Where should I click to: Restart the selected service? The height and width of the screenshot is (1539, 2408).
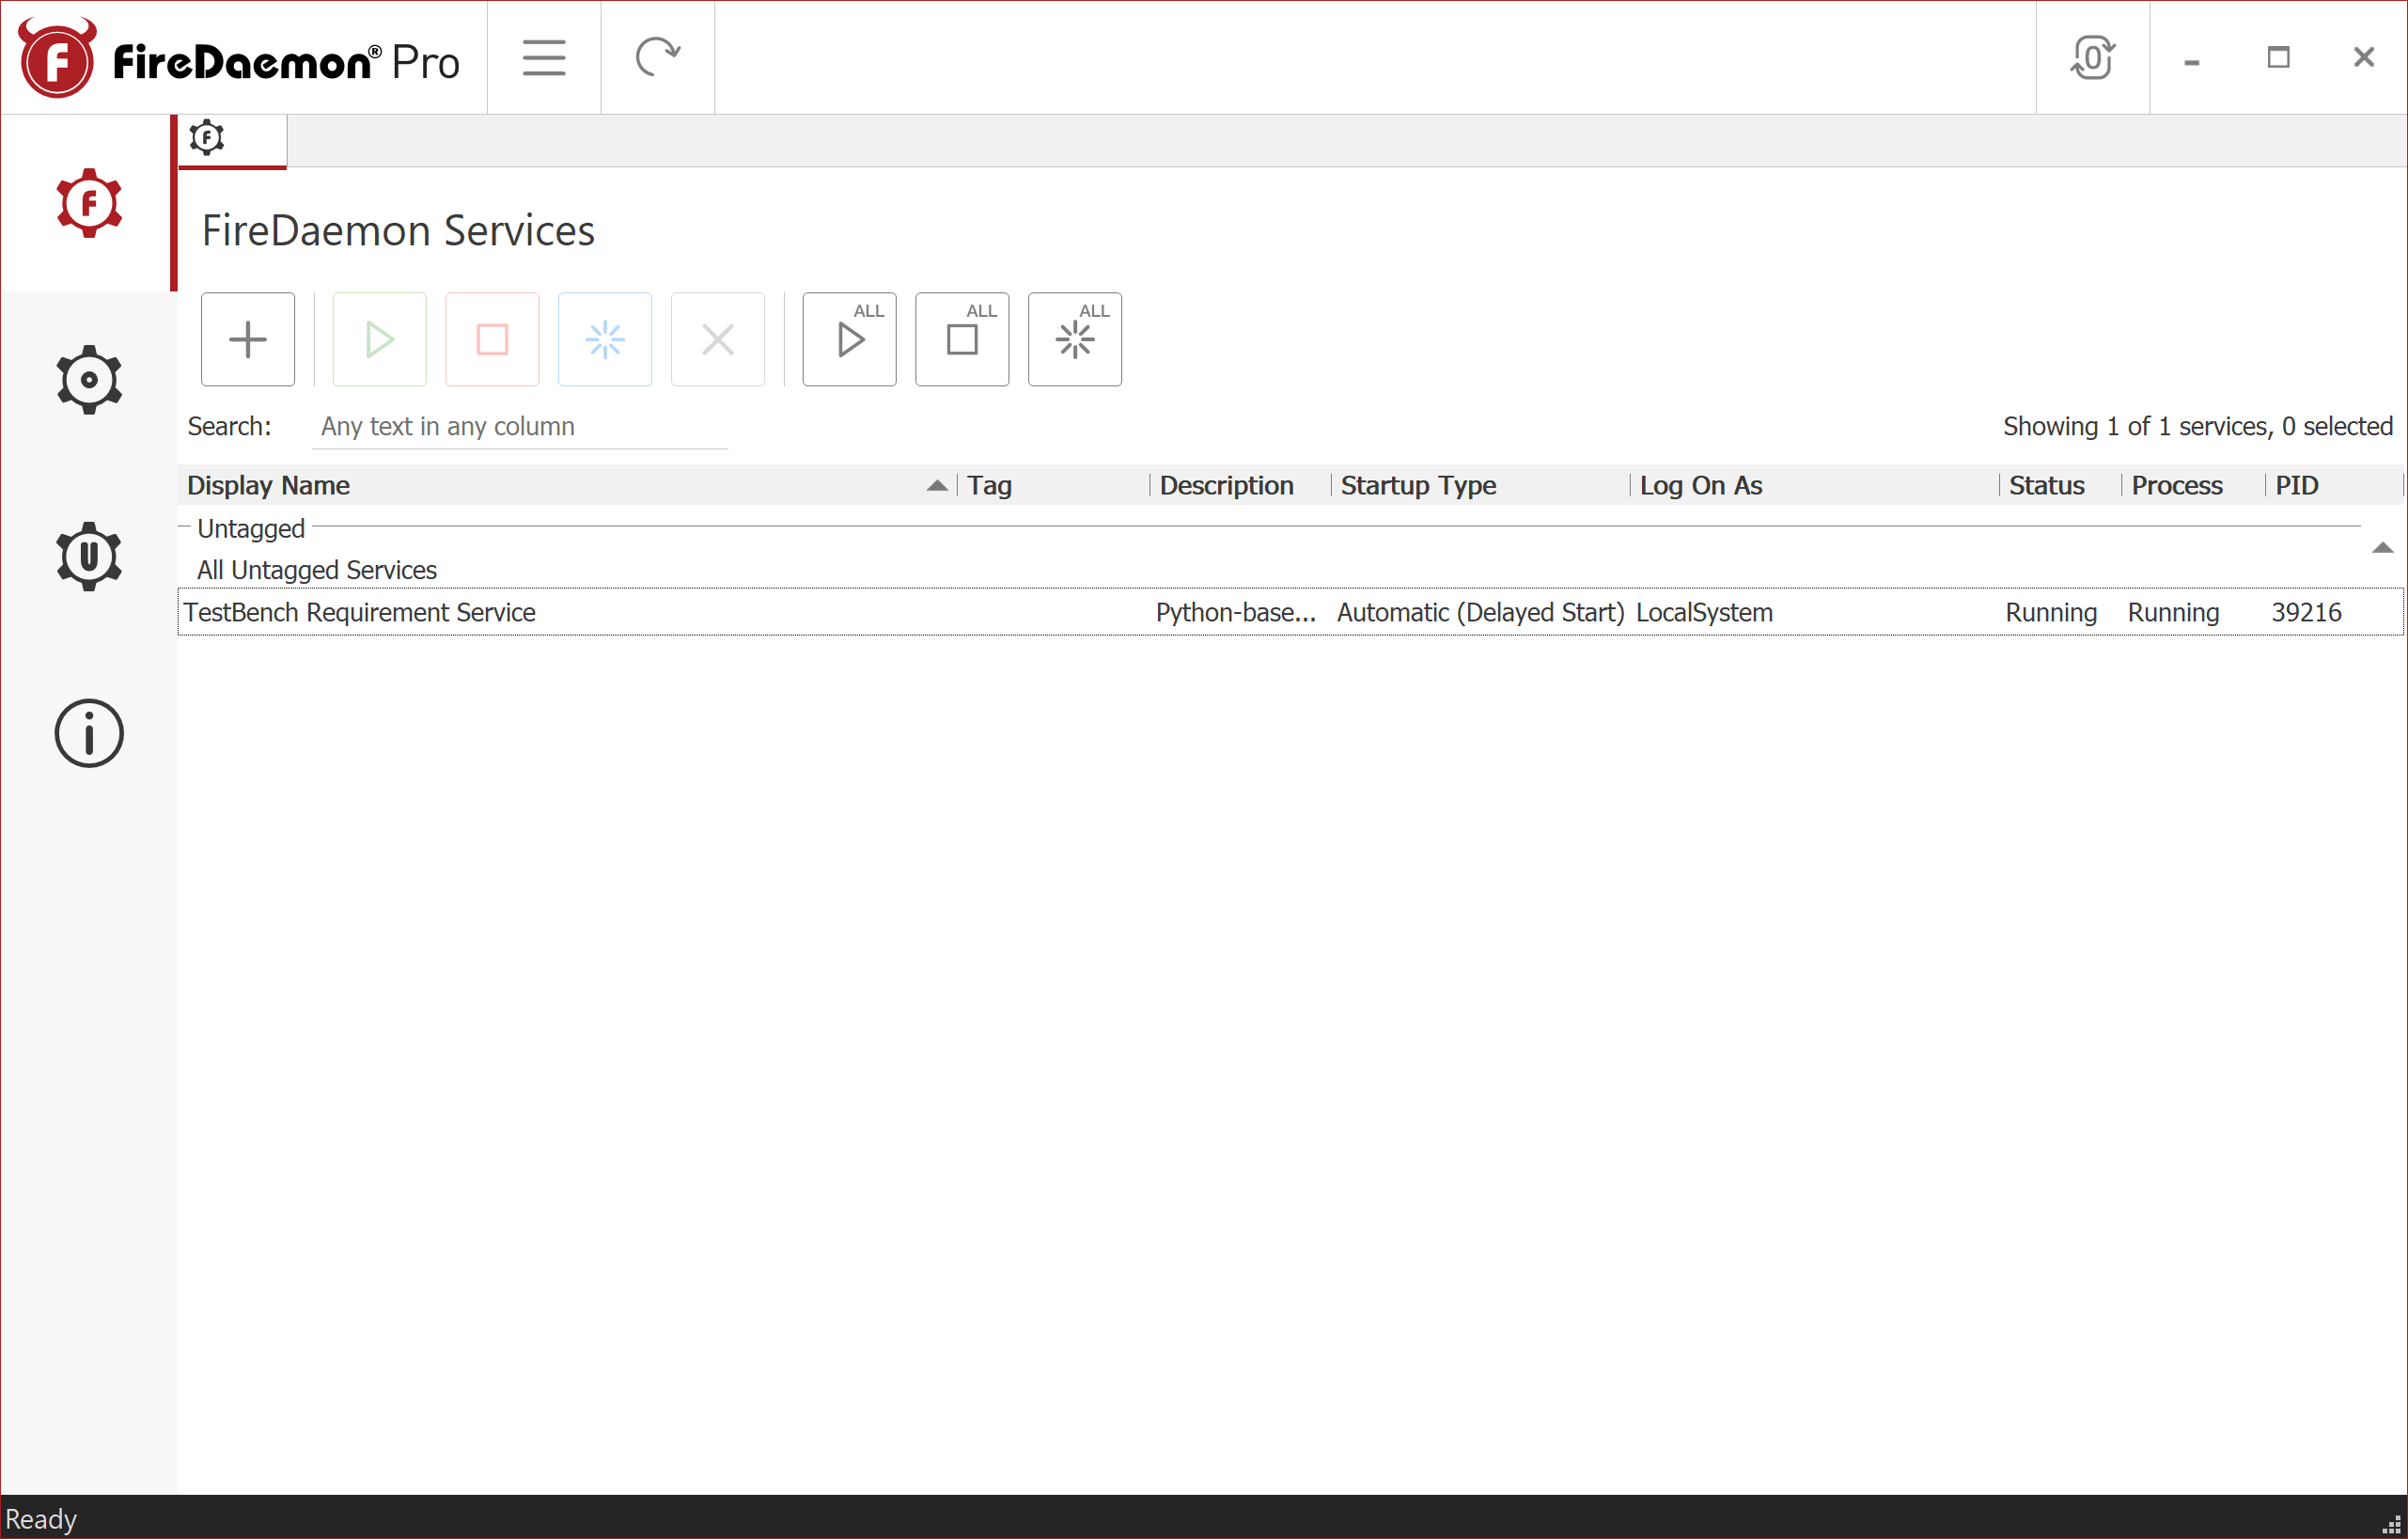[x=604, y=339]
